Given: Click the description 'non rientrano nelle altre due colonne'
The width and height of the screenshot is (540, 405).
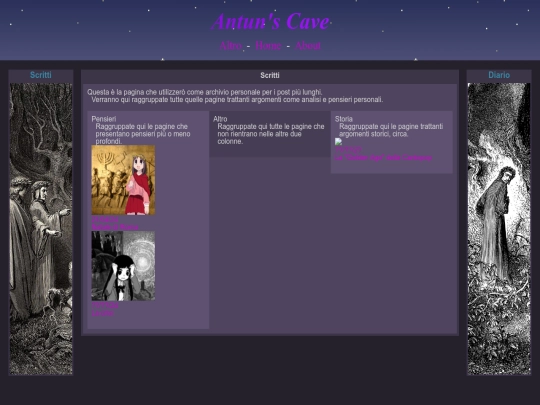Looking at the screenshot, I should [x=260, y=137].
